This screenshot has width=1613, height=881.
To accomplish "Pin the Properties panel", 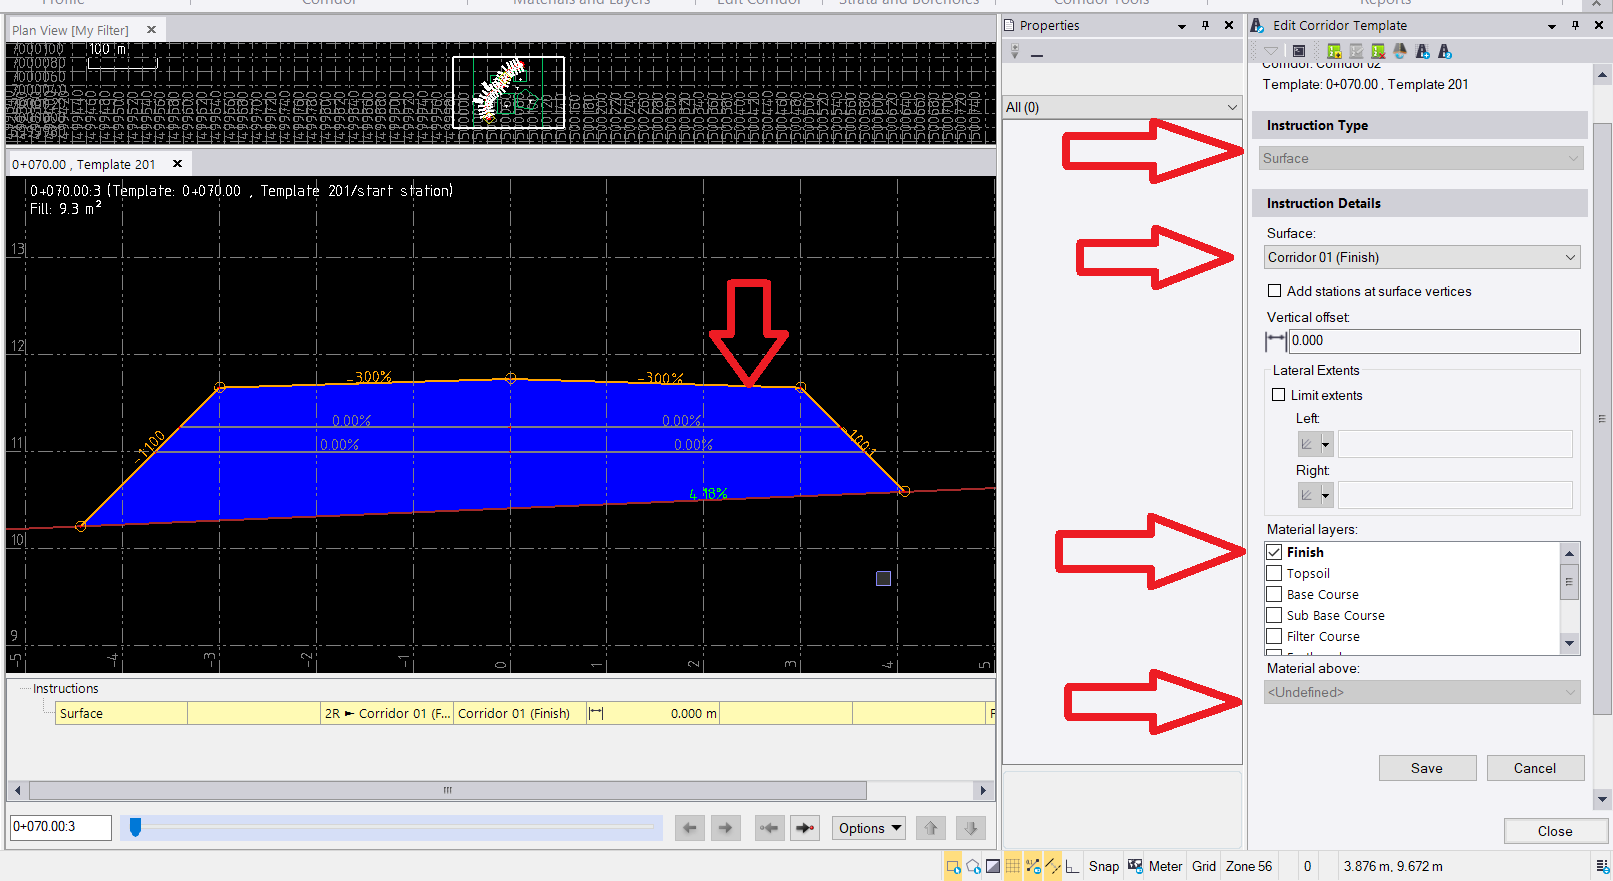I will [1205, 26].
